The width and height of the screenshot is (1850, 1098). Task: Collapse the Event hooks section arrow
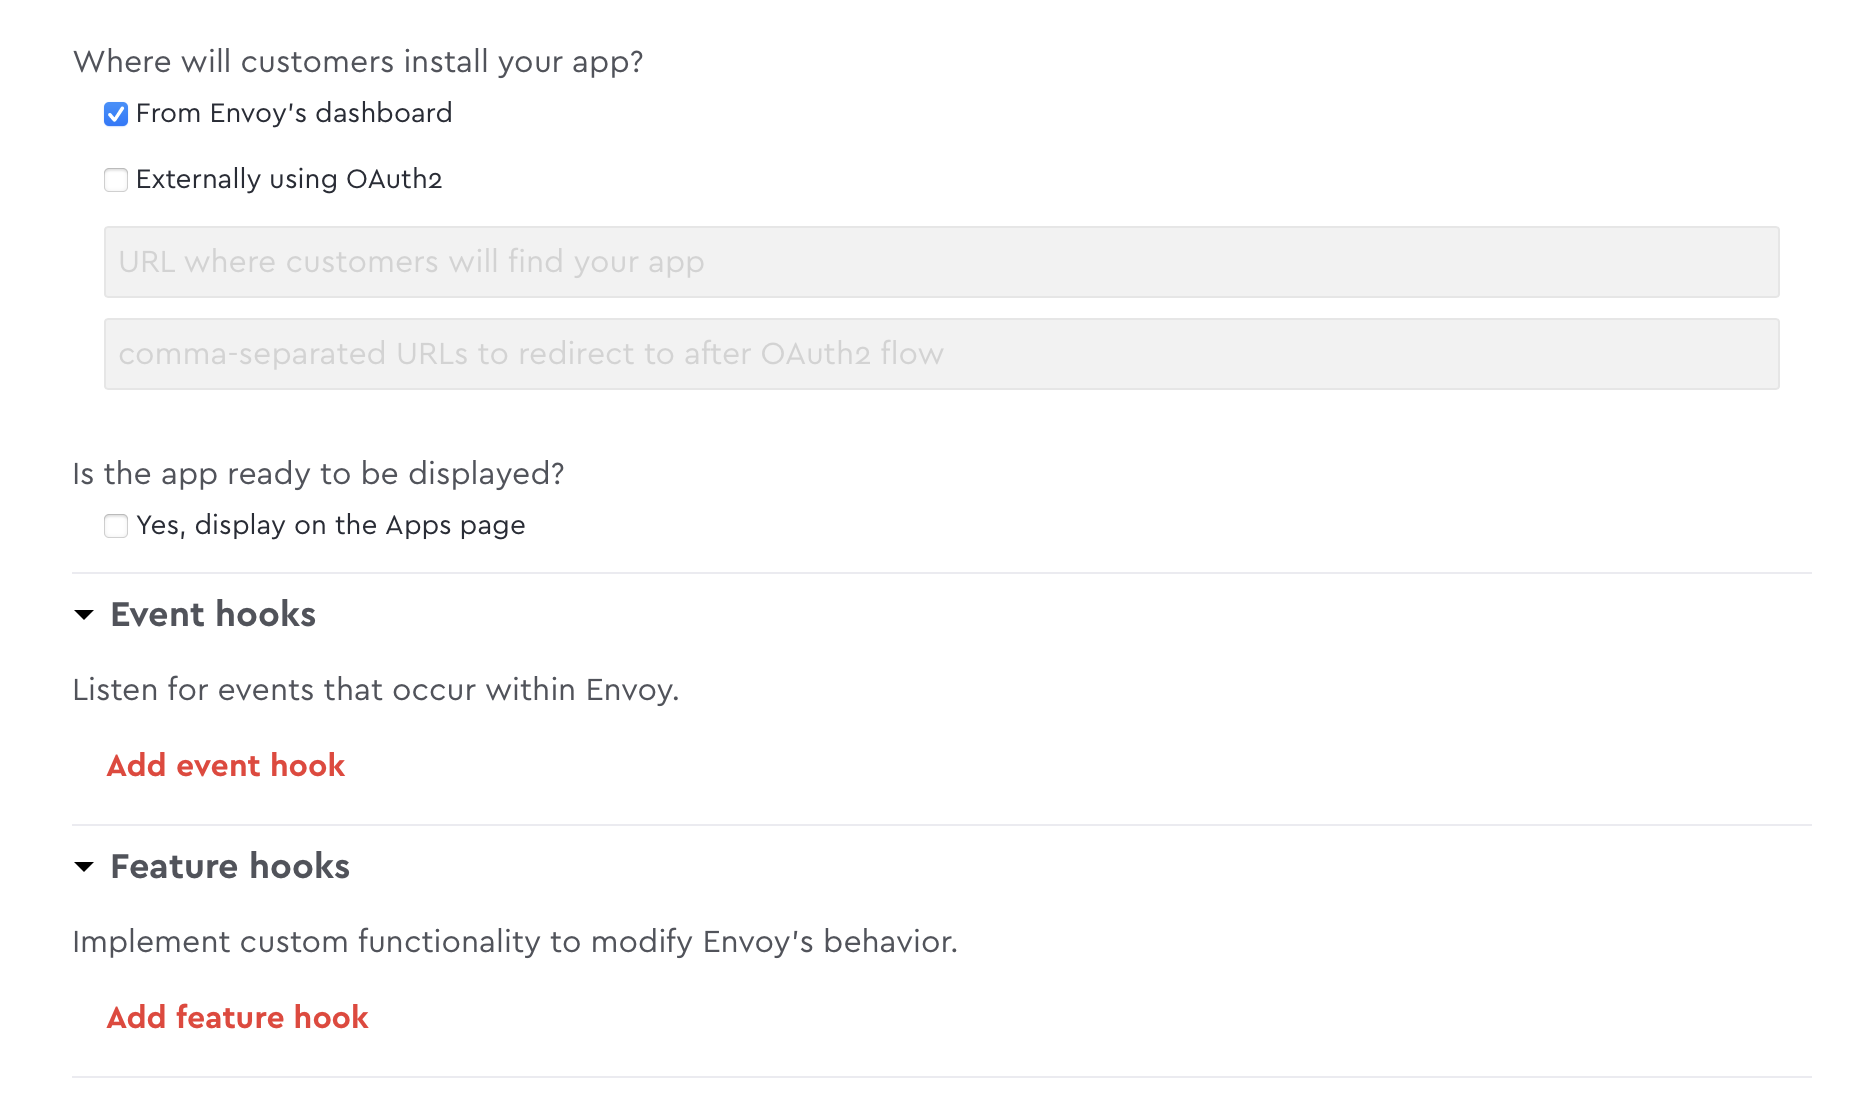[84, 615]
